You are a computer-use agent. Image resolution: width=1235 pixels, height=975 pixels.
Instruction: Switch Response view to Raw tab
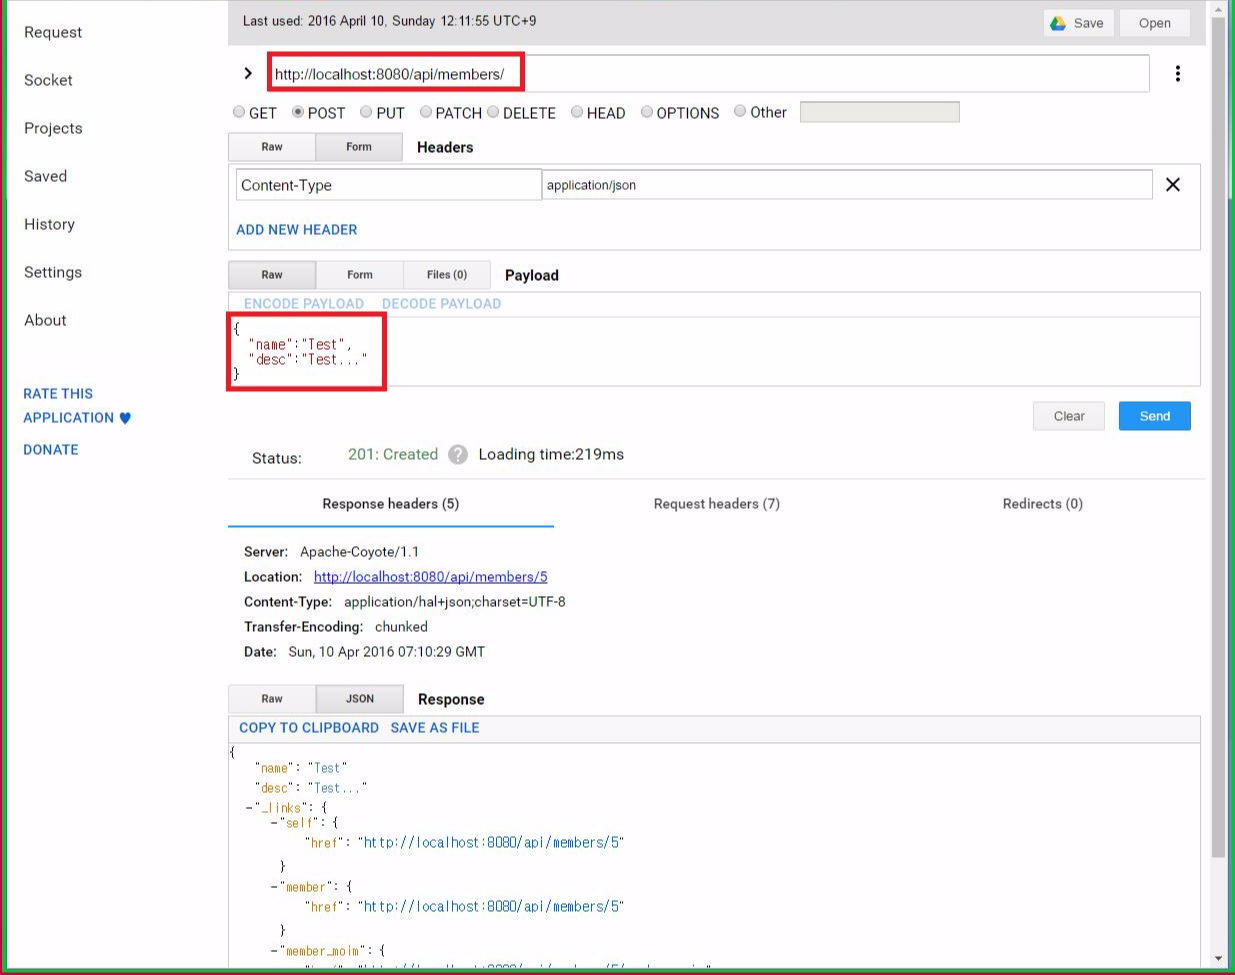click(272, 699)
